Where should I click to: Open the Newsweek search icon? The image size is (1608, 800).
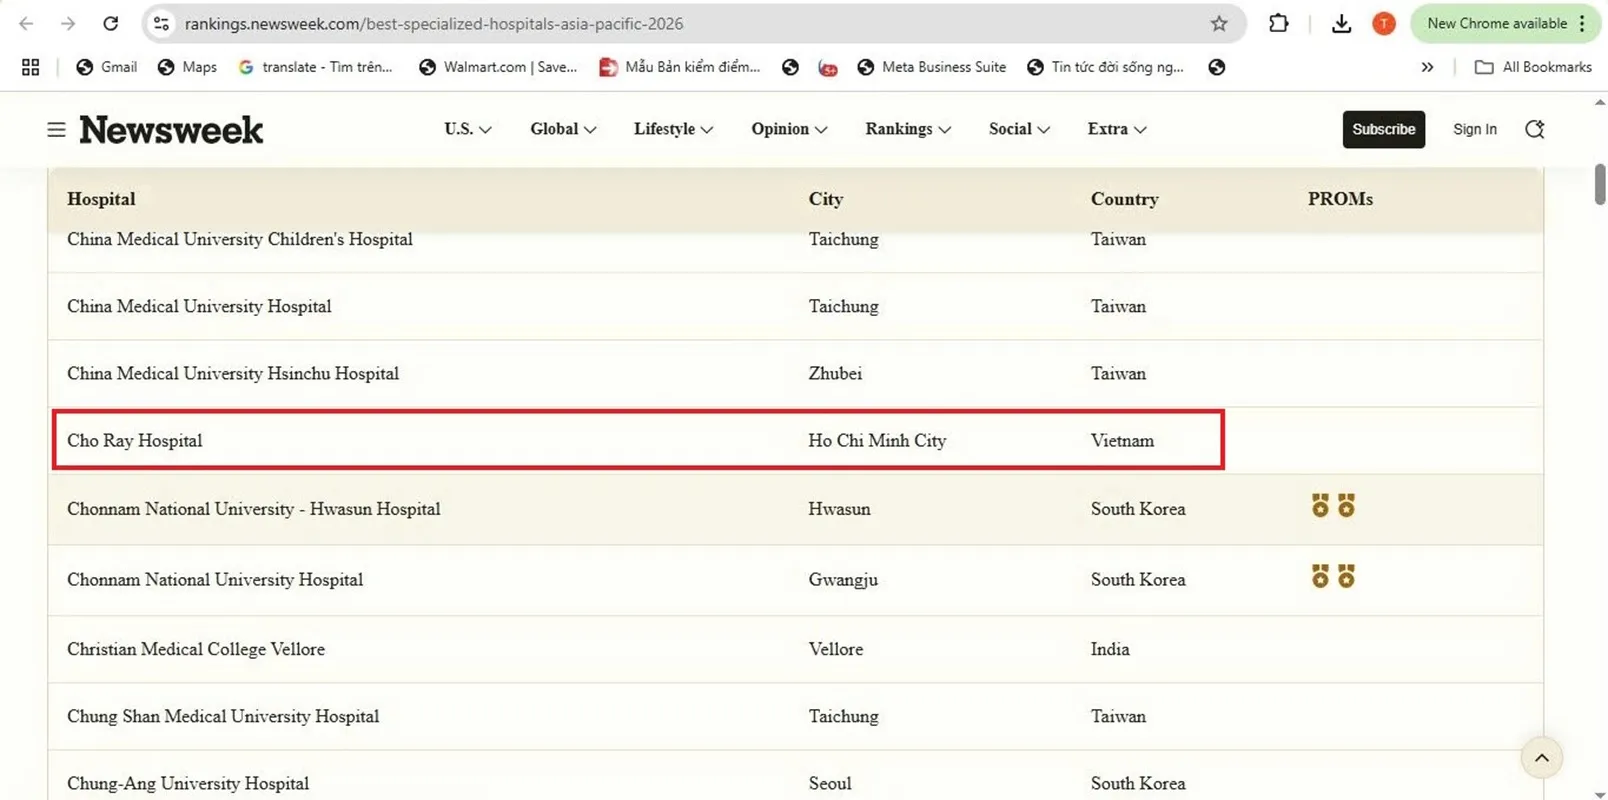pyautogui.click(x=1534, y=129)
